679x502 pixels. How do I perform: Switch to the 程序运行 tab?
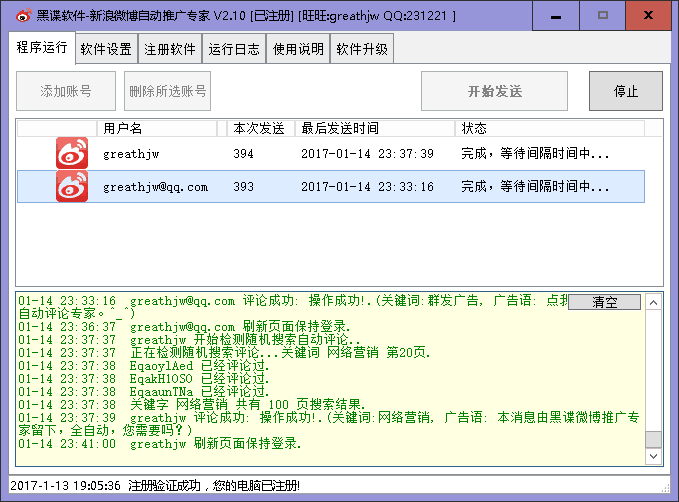click(x=42, y=48)
